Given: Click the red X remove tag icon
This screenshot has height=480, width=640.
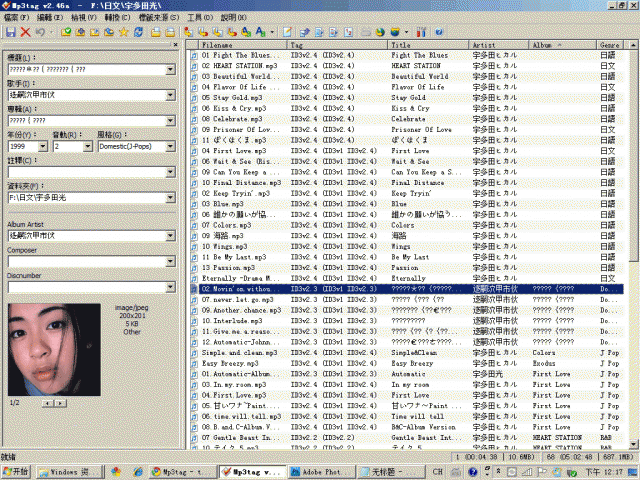Looking at the screenshot, I should click(x=25, y=32).
